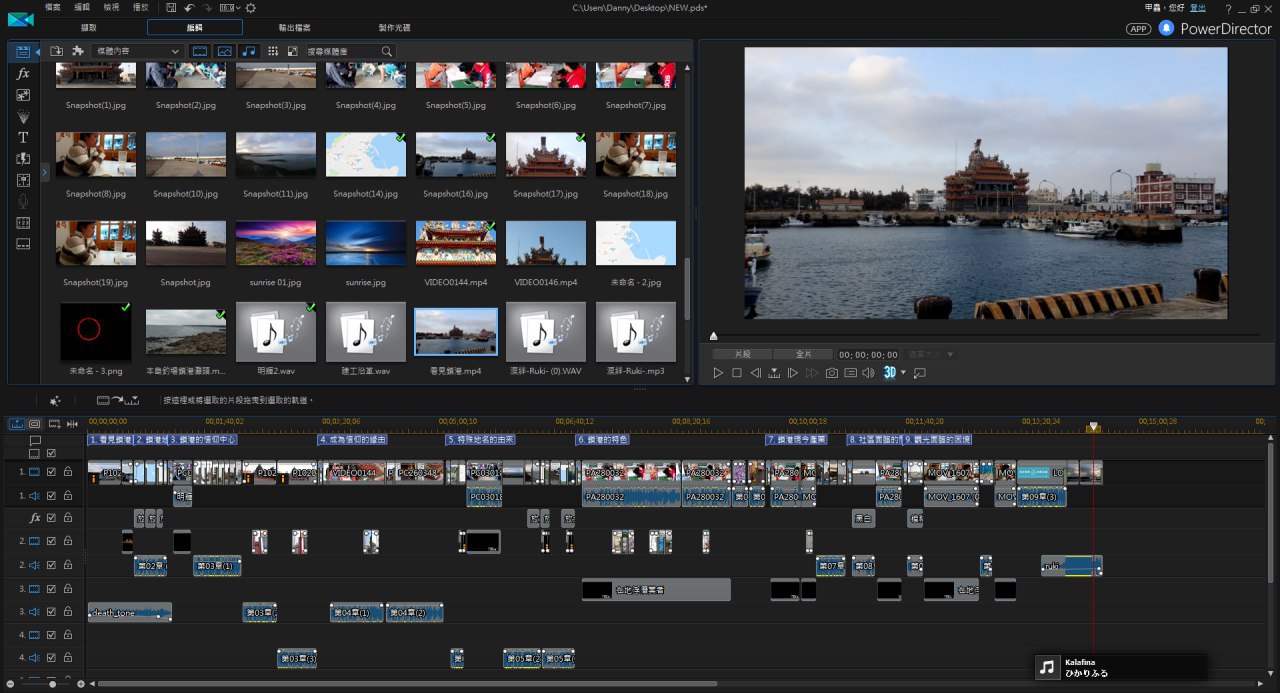1280x693 pixels.
Task: Click the 登出 sign out link
Action: [x=1198, y=8]
